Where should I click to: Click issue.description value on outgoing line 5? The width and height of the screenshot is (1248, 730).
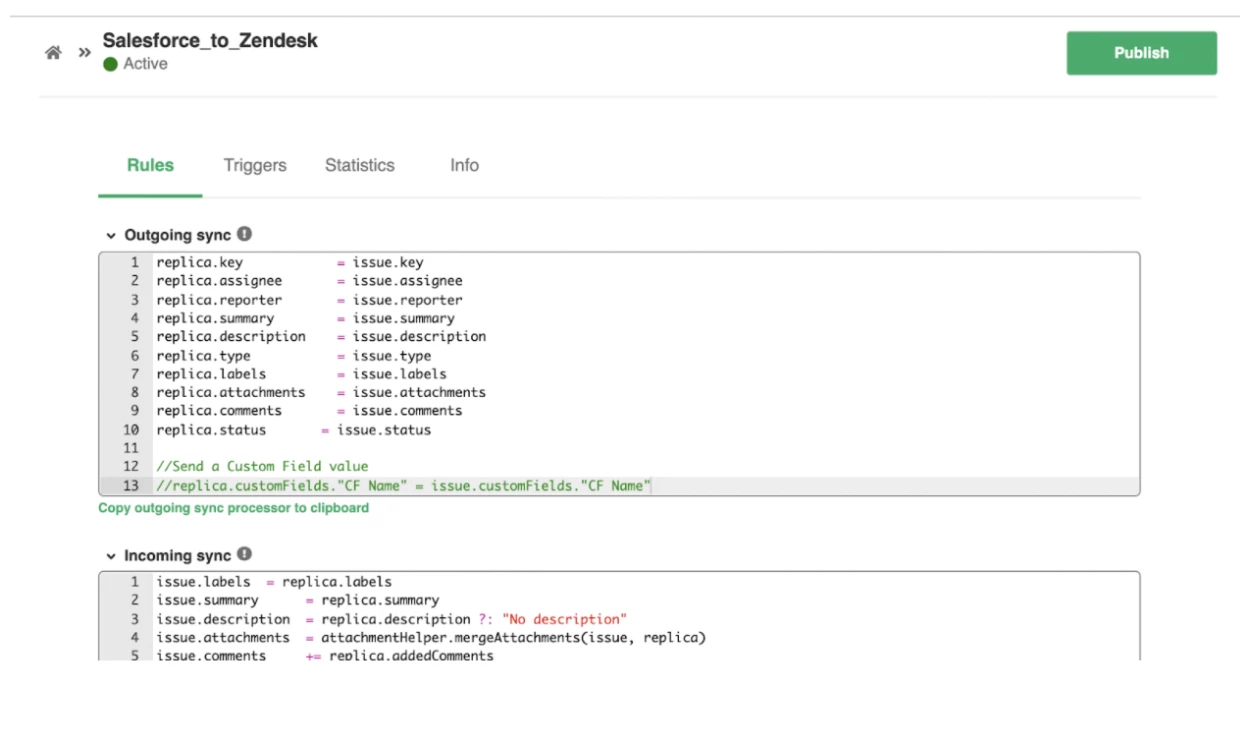coord(419,337)
